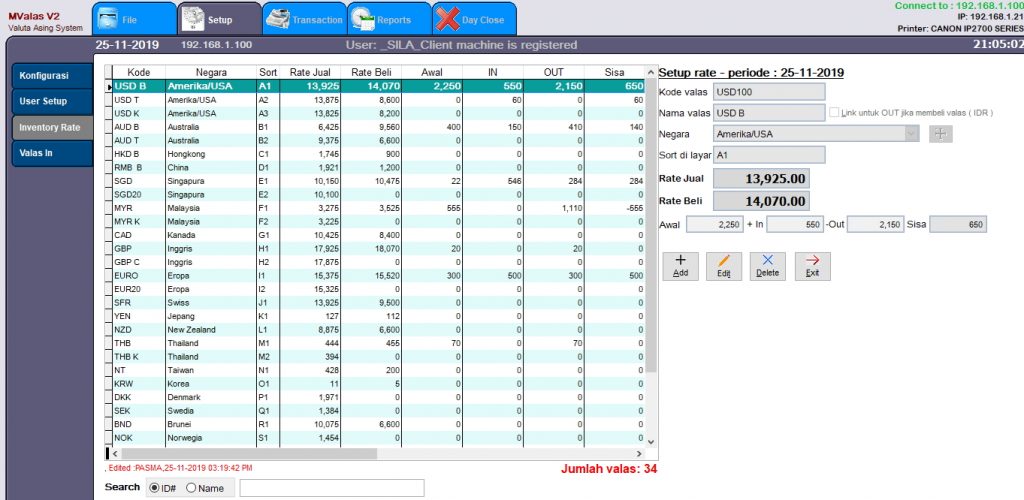Open the Day Close toolbar tab
Screen dimensions: 1024x500
tap(474, 18)
